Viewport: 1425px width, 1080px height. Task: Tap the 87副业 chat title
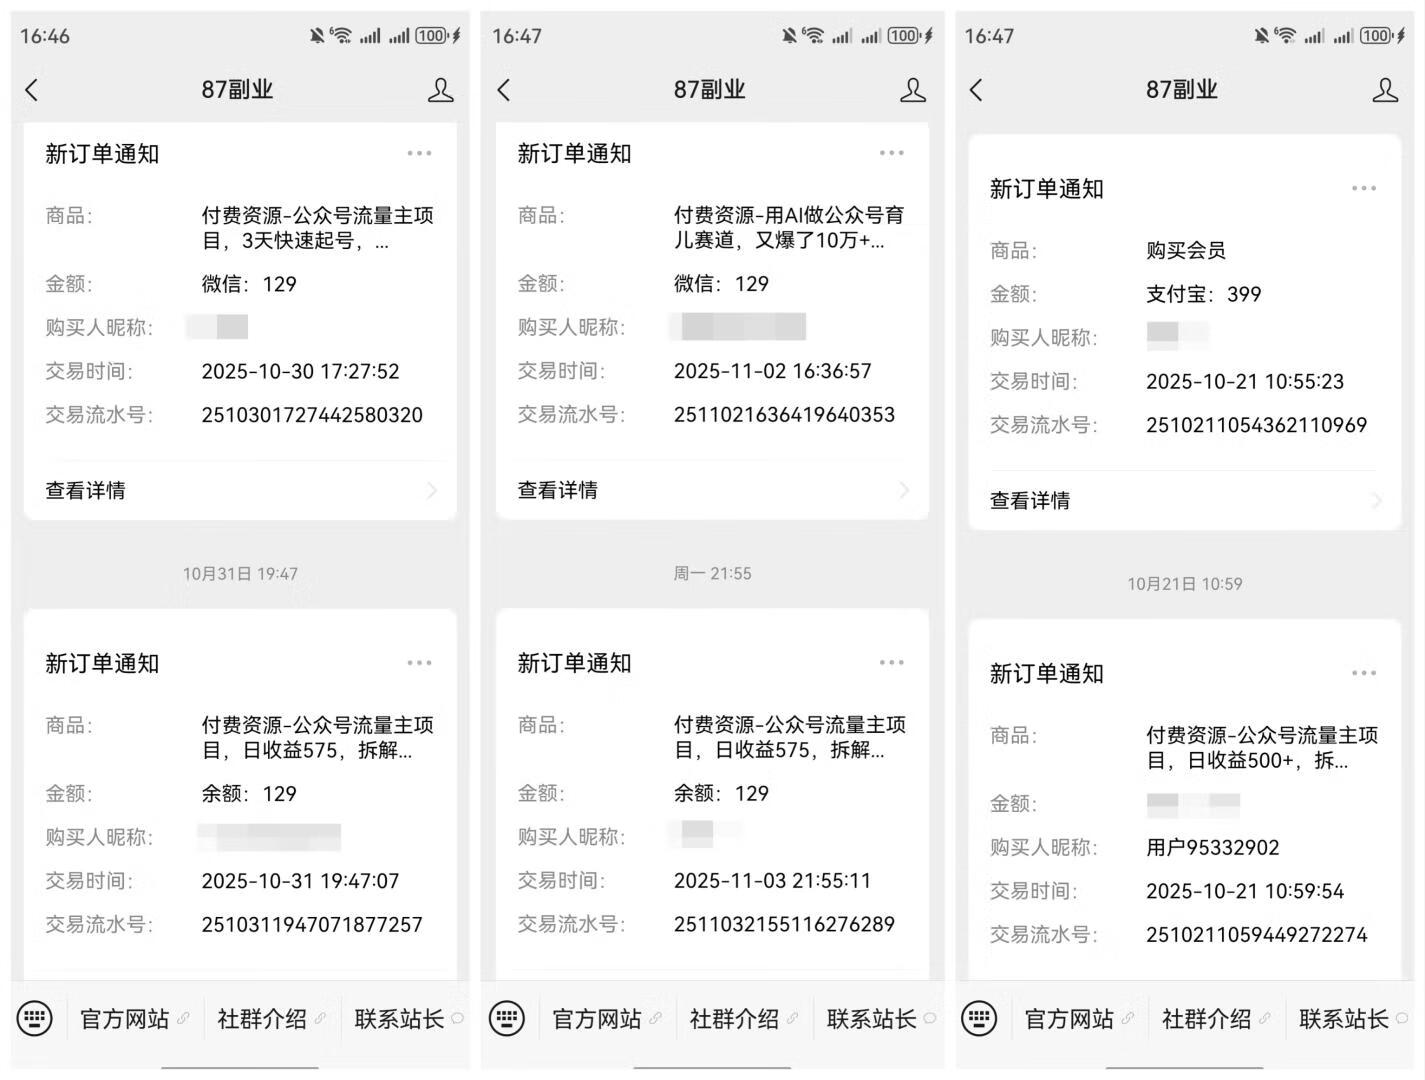coord(238,89)
